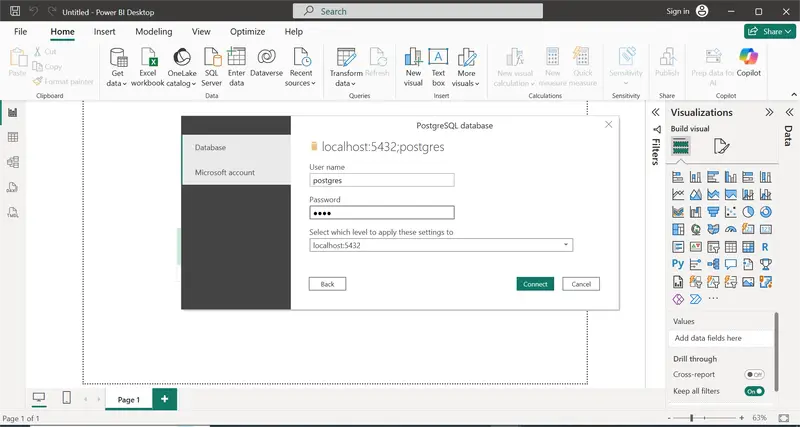Image resolution: width=800 pixels, height=427 pixels.
Task: Click the Format visual tab icon
Action: pos(721,146)
